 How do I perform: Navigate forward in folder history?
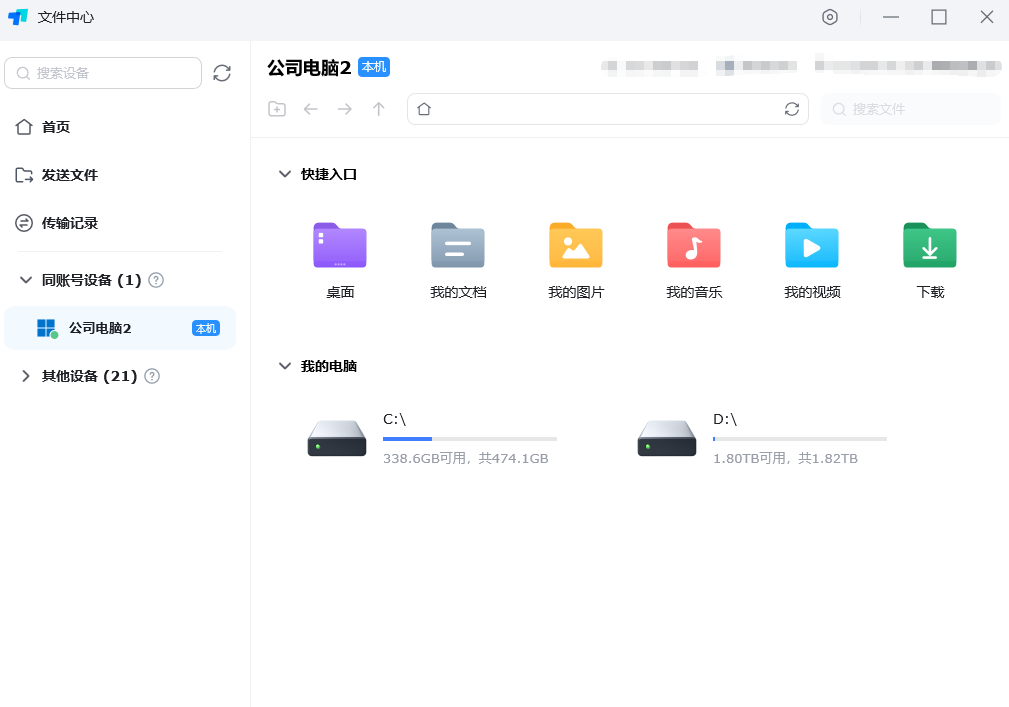[x=345, y=109]
